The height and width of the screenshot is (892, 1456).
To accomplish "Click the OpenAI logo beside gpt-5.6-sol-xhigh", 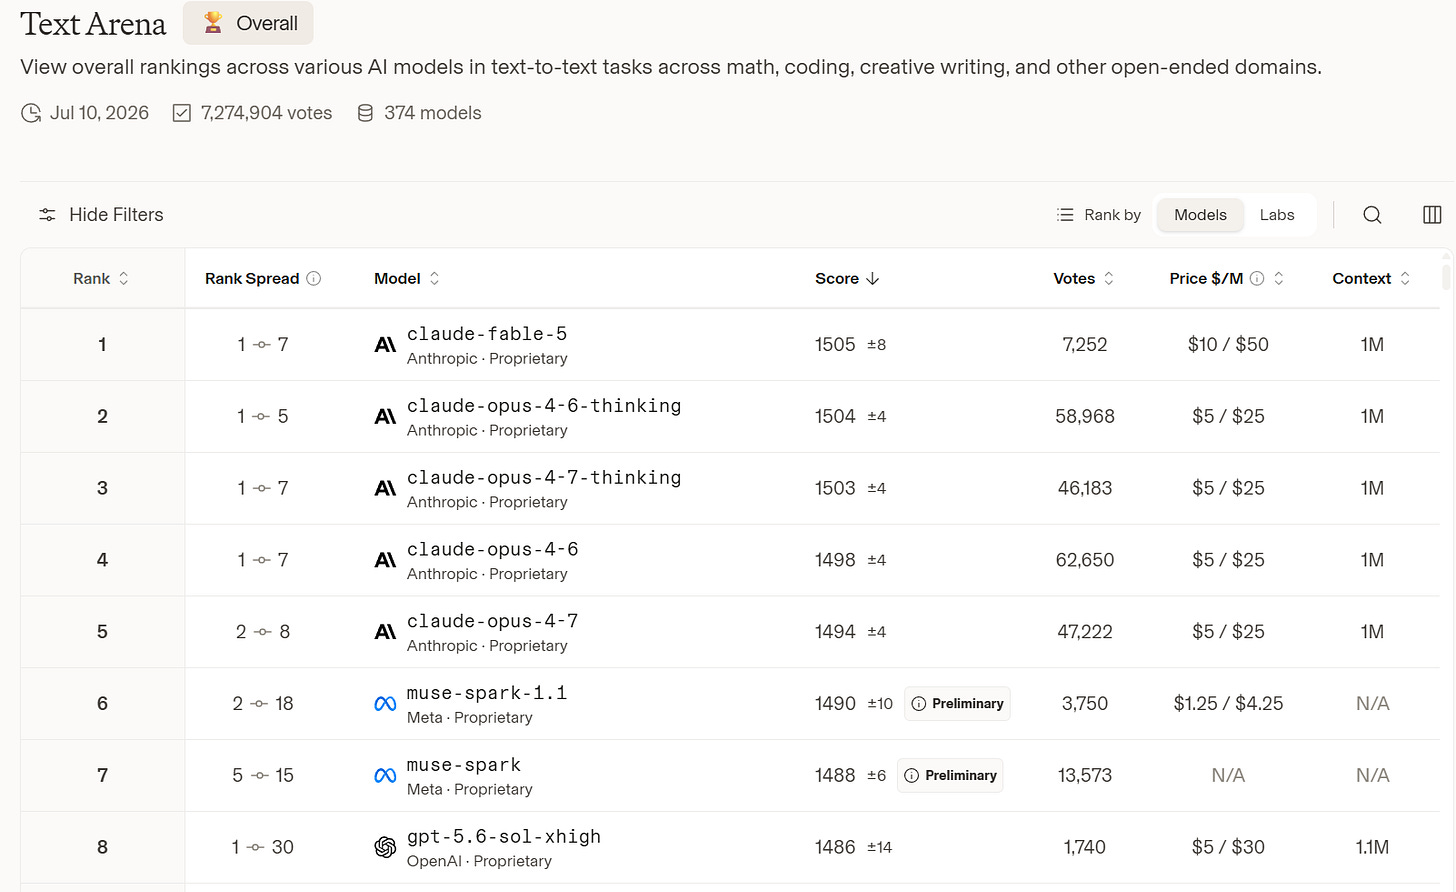I will [385, 848].
